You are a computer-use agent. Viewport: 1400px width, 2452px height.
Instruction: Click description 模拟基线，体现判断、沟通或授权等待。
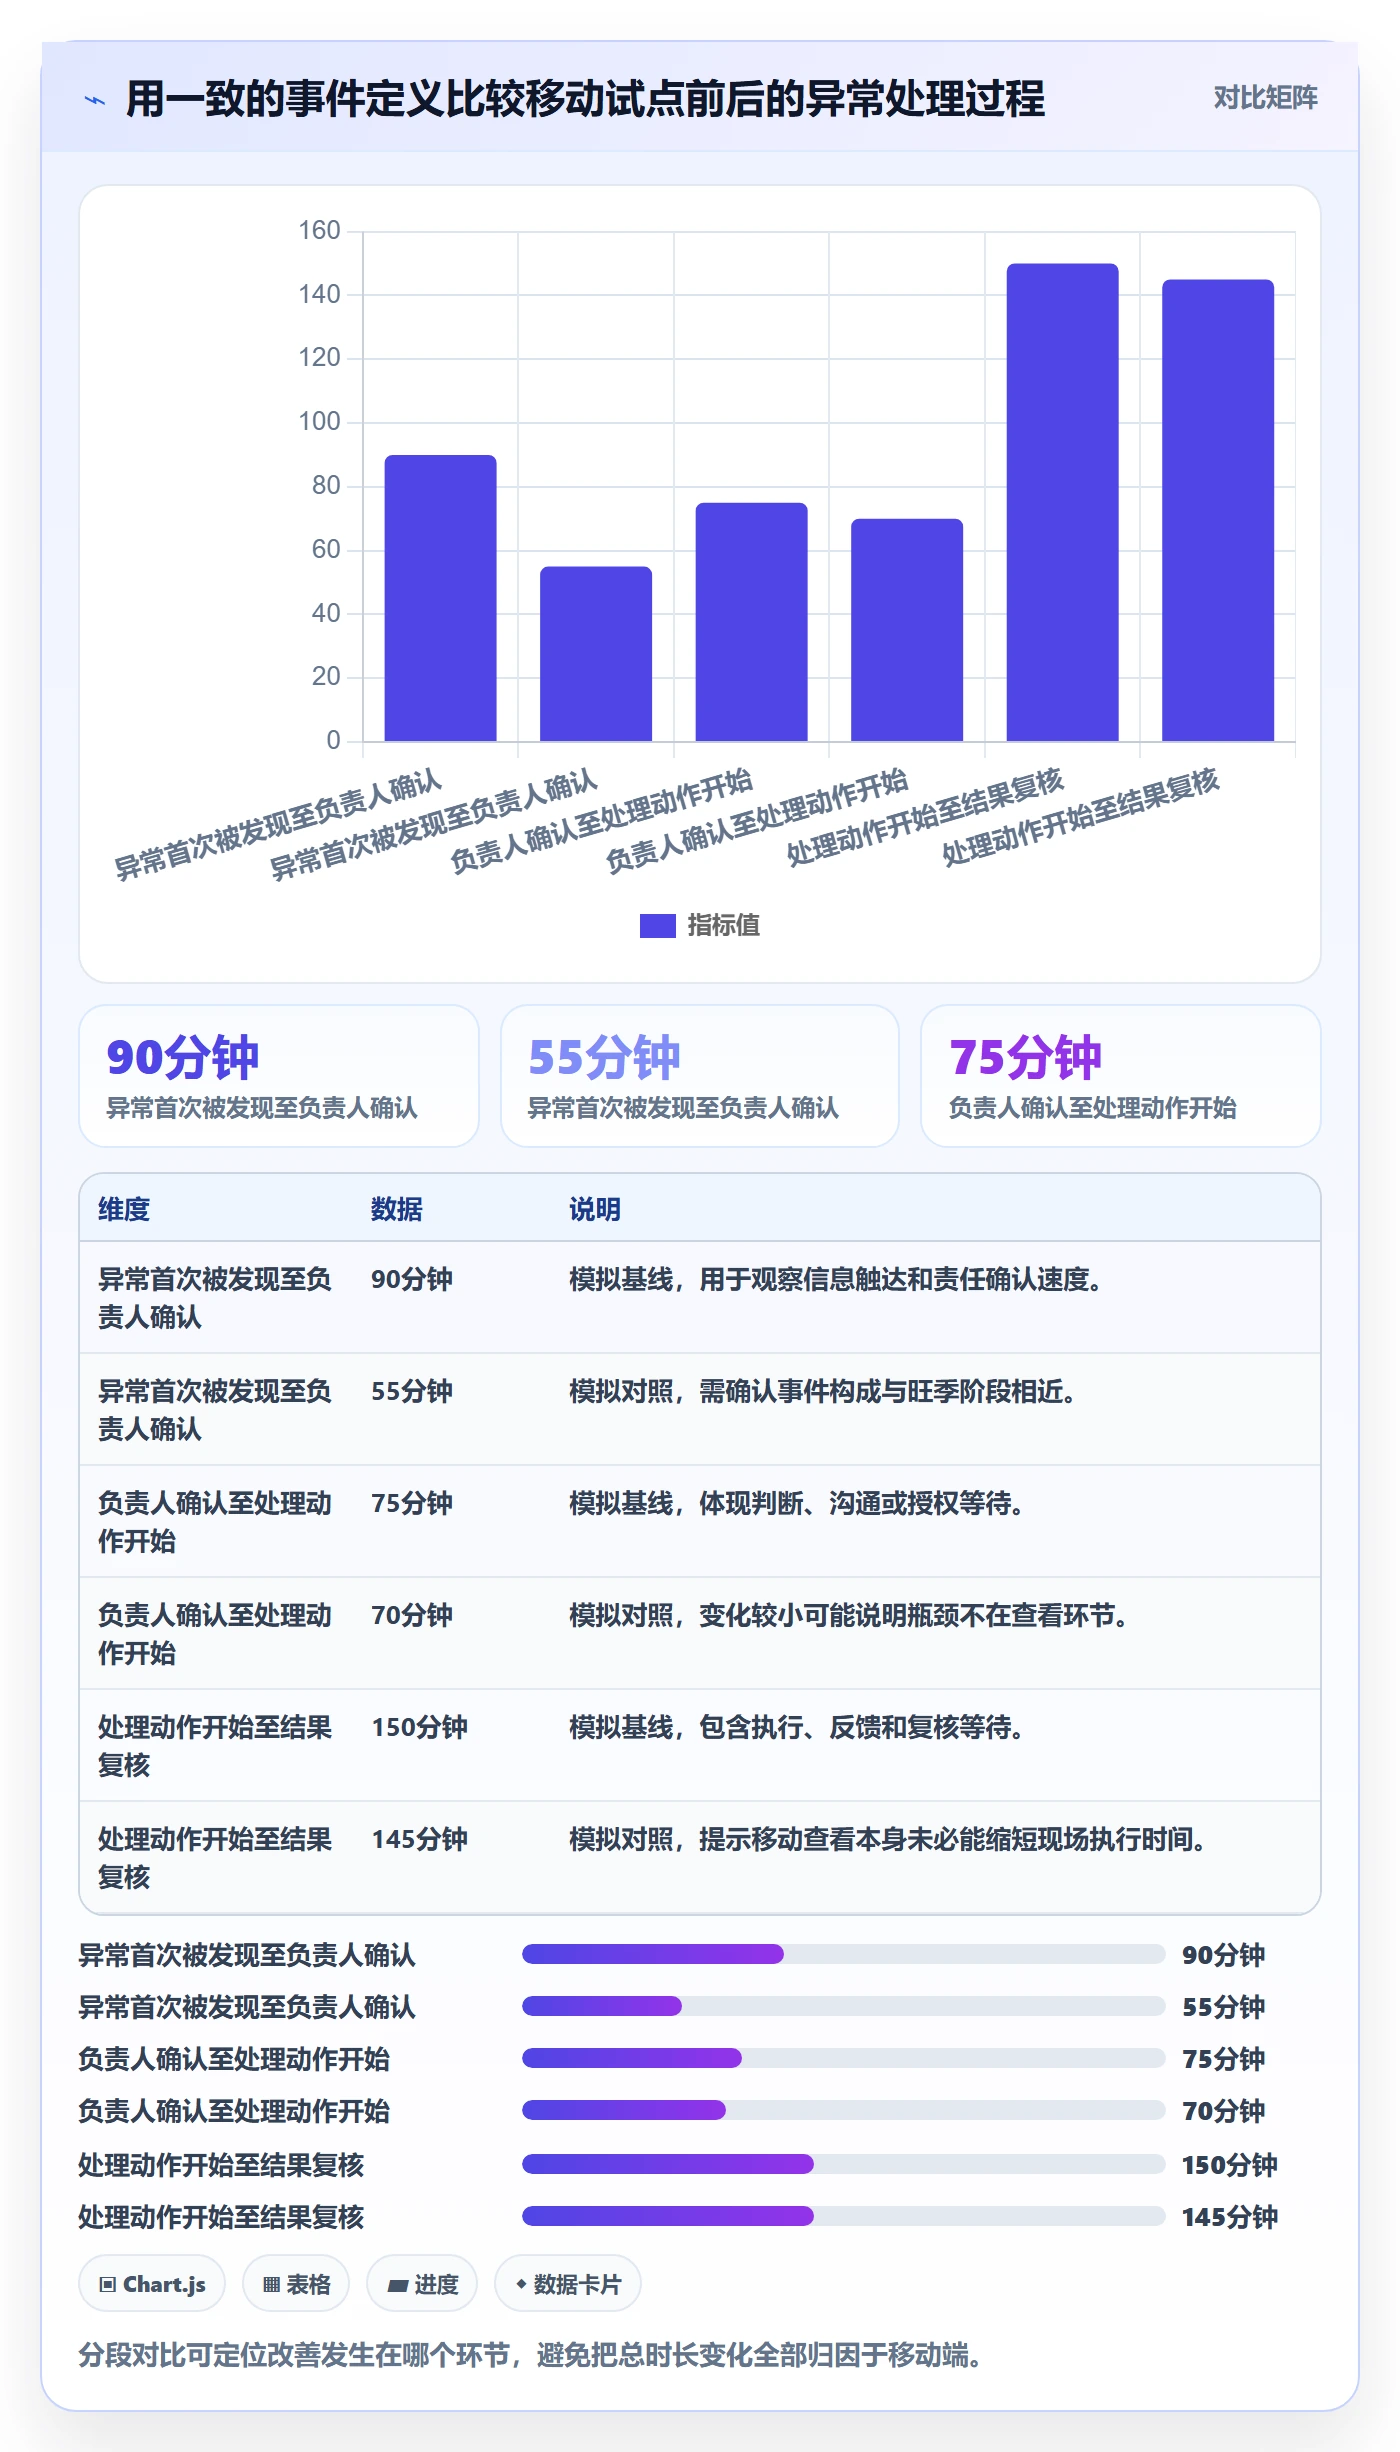(x=797, y=1503)
